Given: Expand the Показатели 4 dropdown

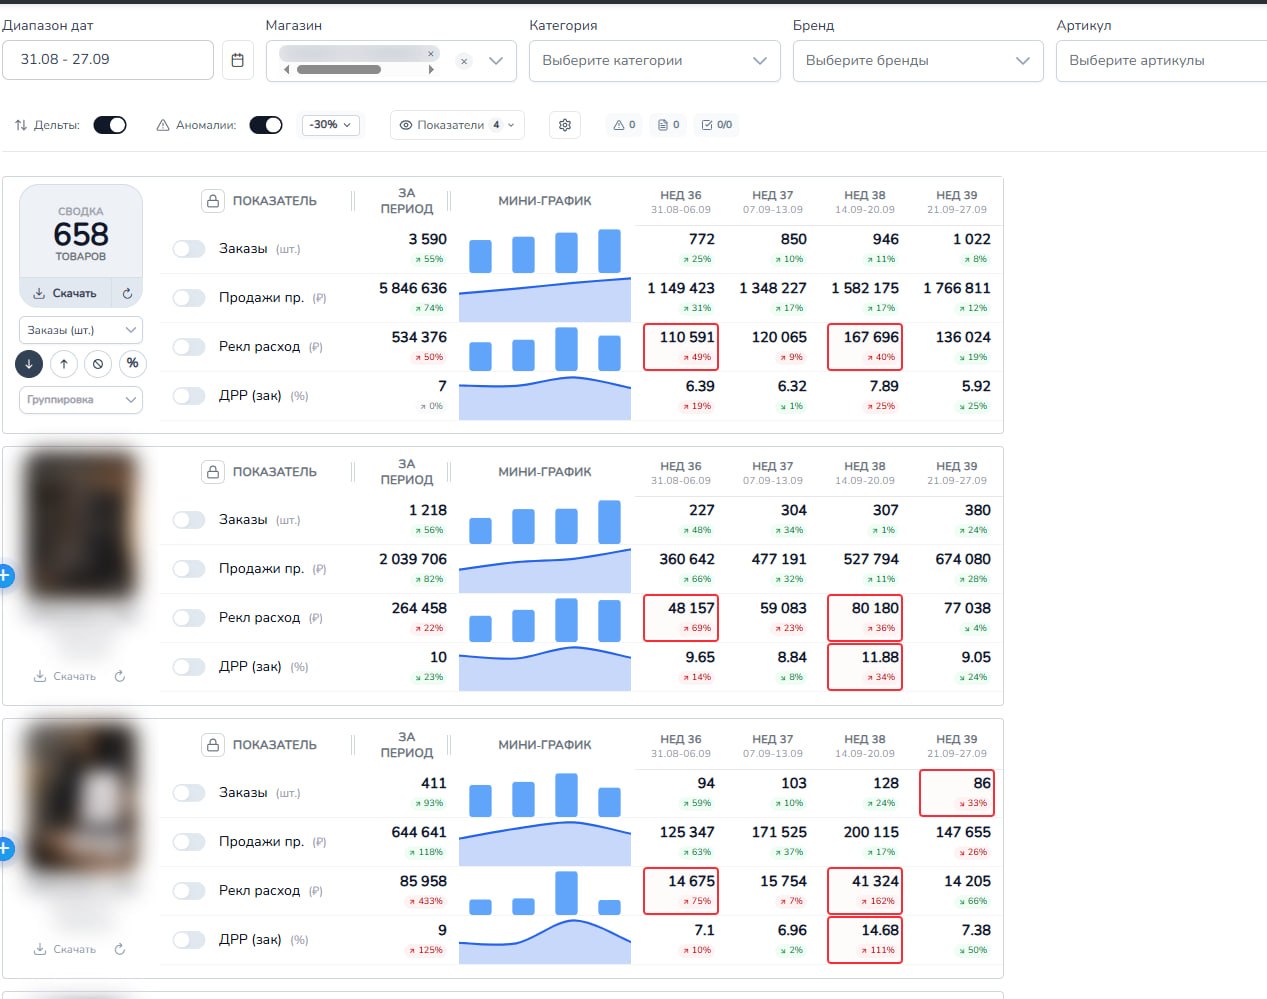Looking at the screenshot, I should point(457,125).
